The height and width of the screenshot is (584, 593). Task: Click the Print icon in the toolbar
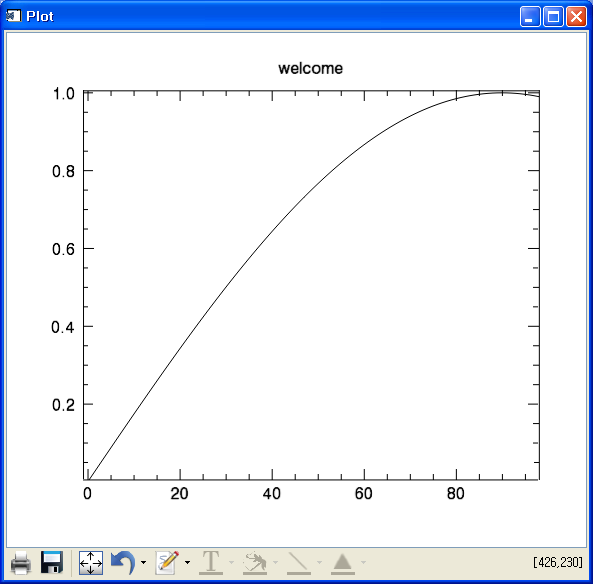click(21, 562)
